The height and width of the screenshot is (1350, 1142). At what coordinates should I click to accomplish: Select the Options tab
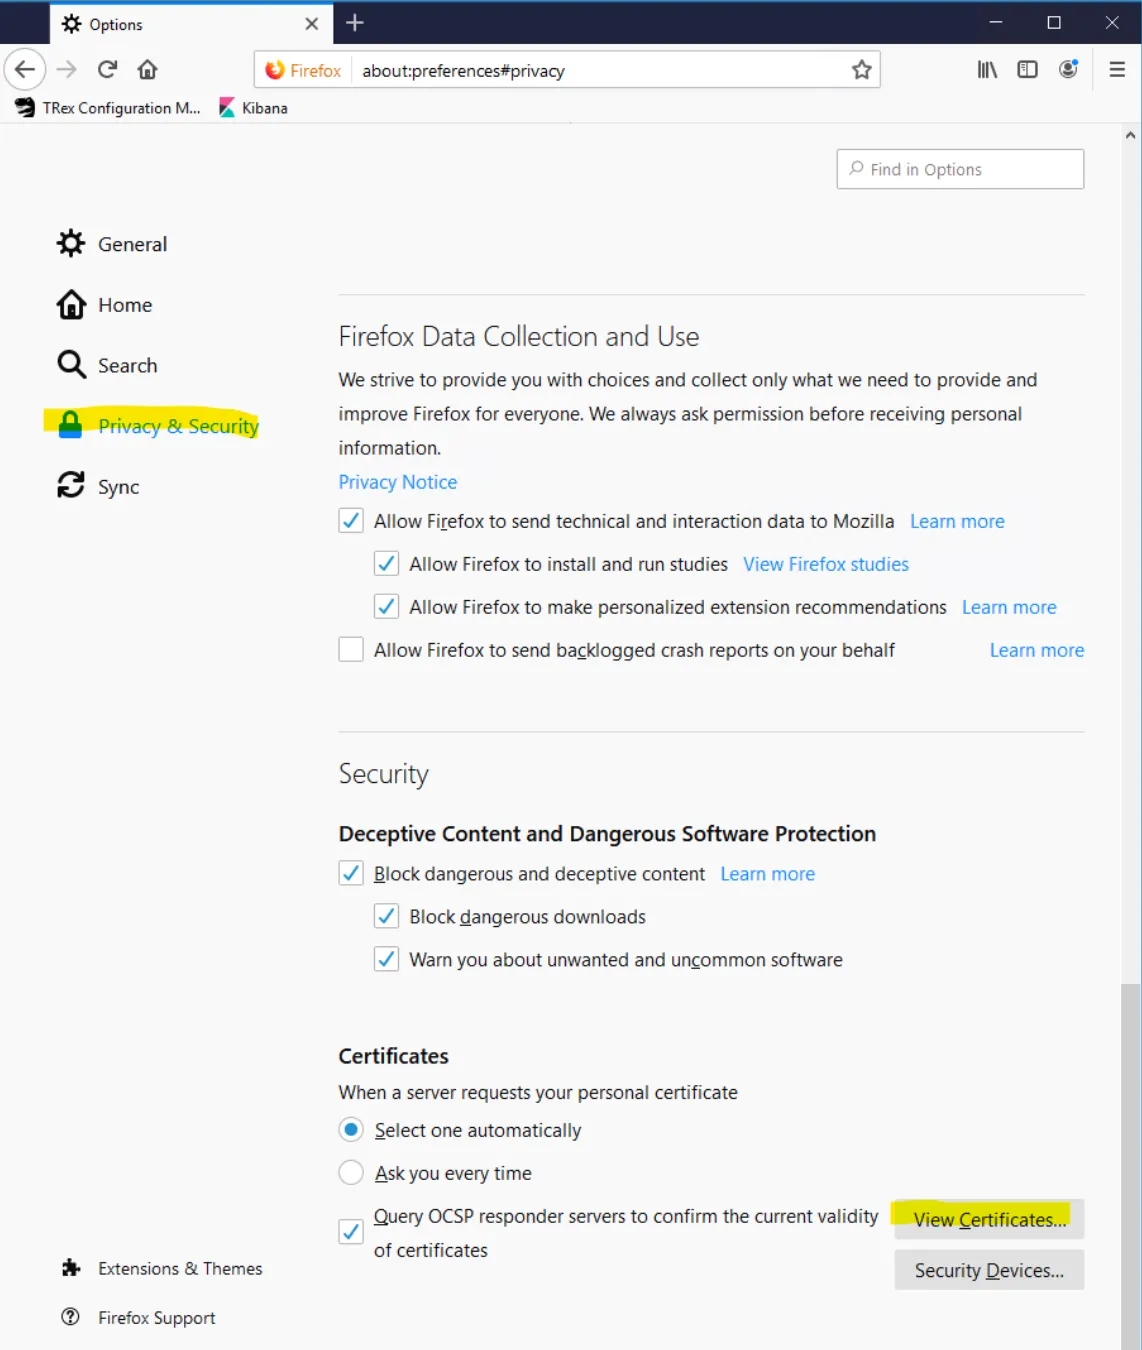pos(191,24)
